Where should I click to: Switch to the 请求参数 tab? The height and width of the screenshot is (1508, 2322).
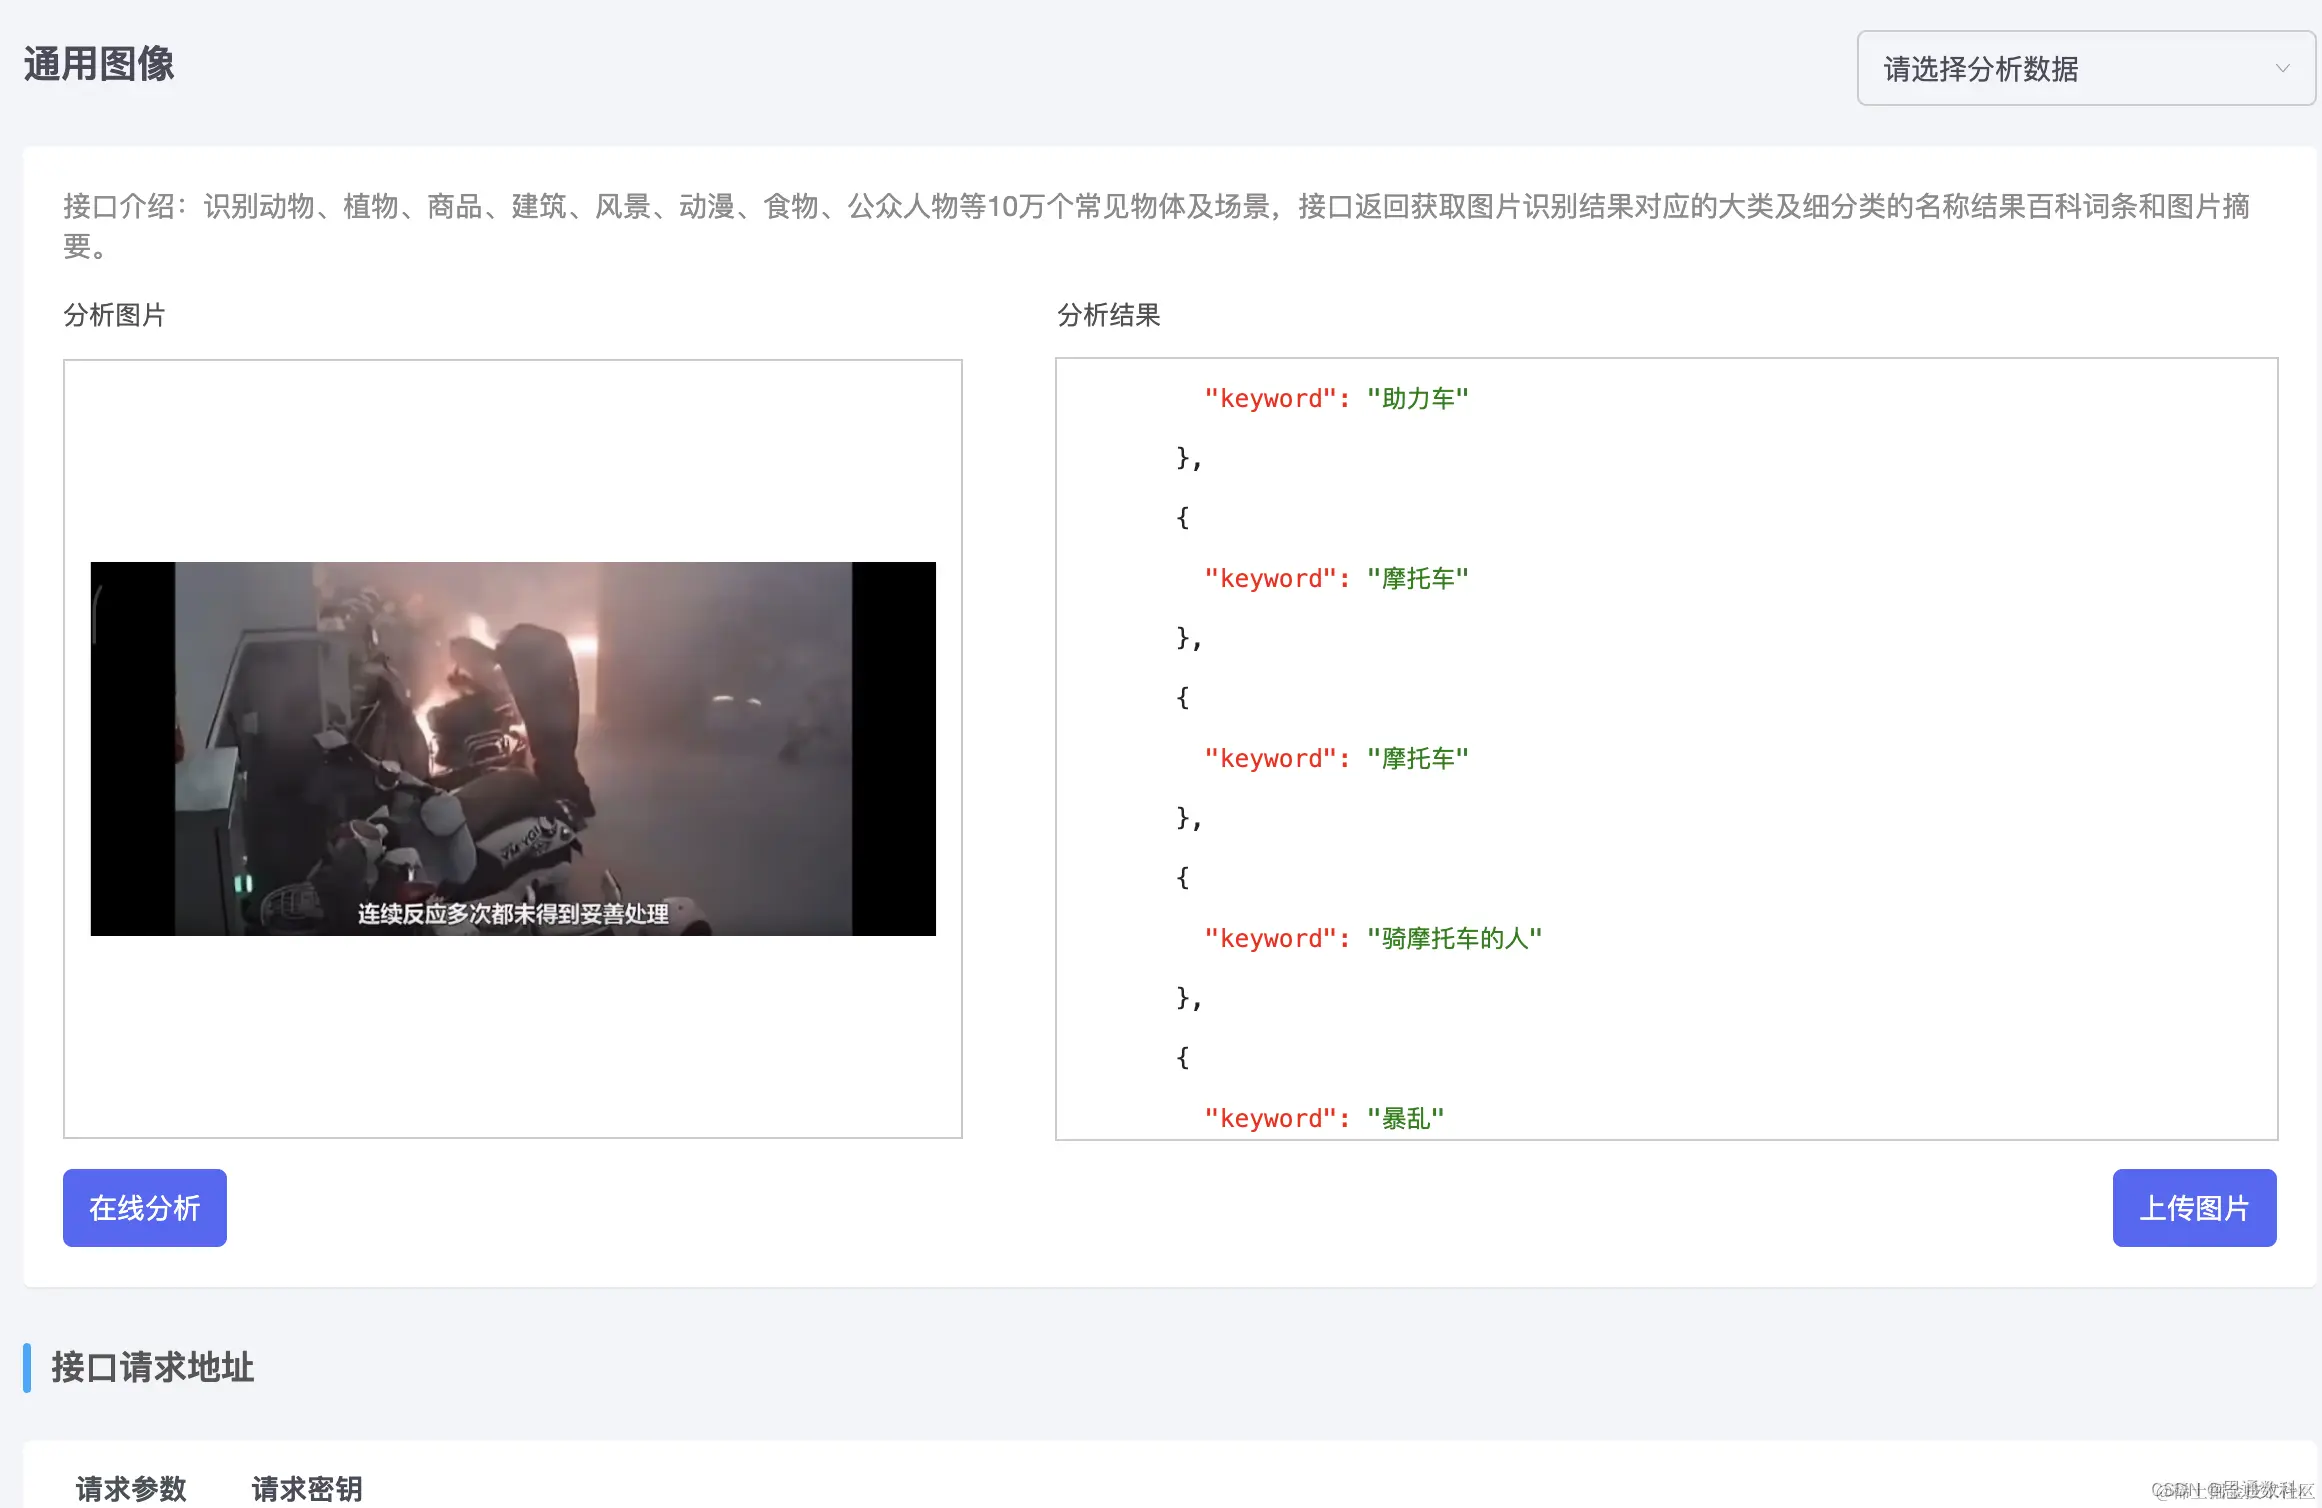[131, 1487]
